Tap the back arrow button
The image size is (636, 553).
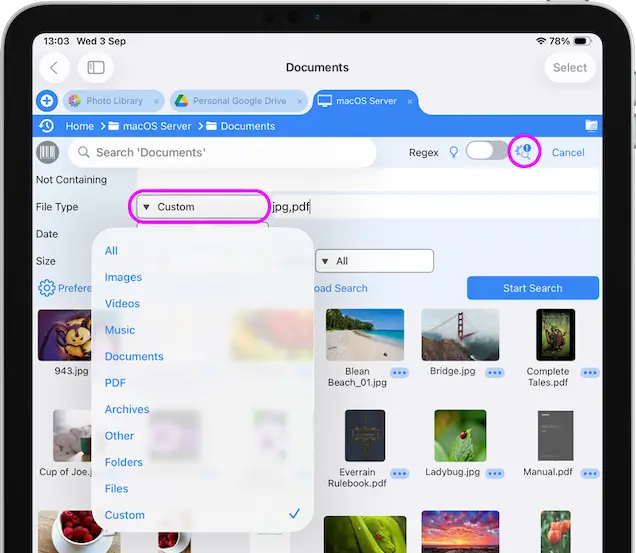click(54, 67)
